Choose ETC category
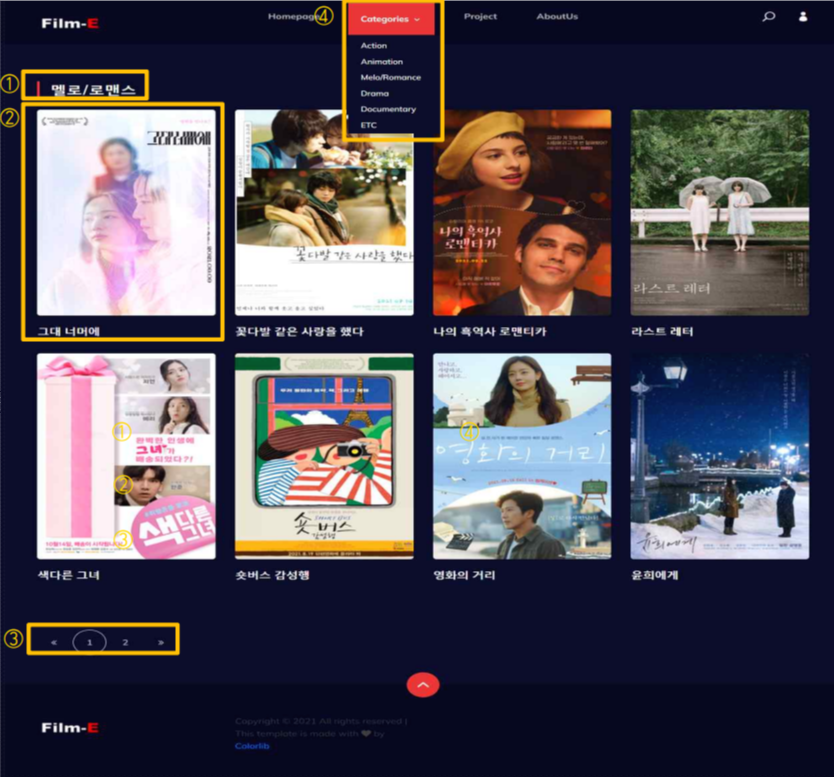The height and width of the screenshot is (777, 834). point(369,126)
